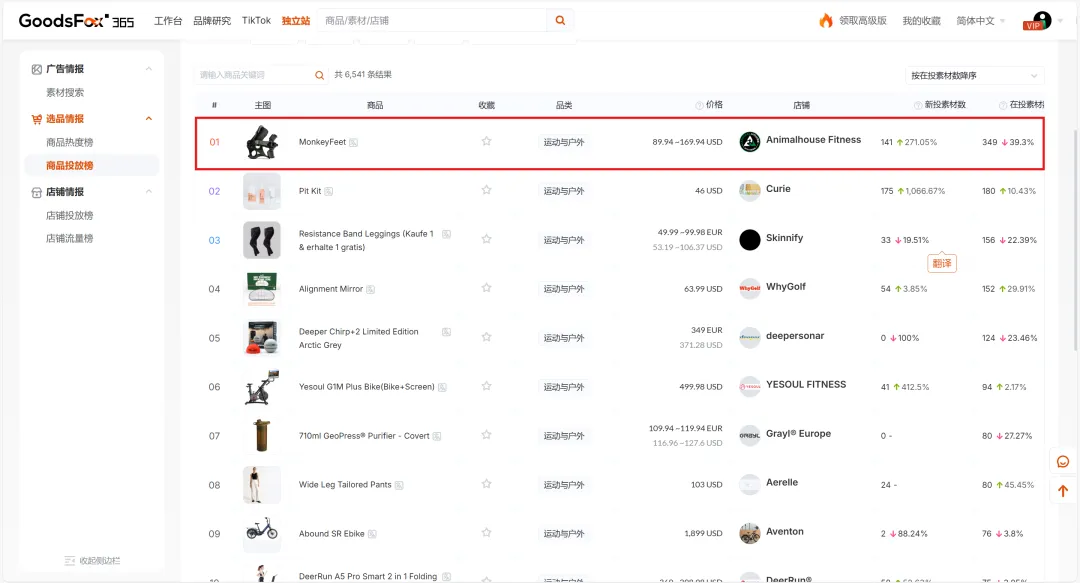
Task: Click translate icon beside Deeper Chirp+2 Limited Edition
Action: [446, 332]
